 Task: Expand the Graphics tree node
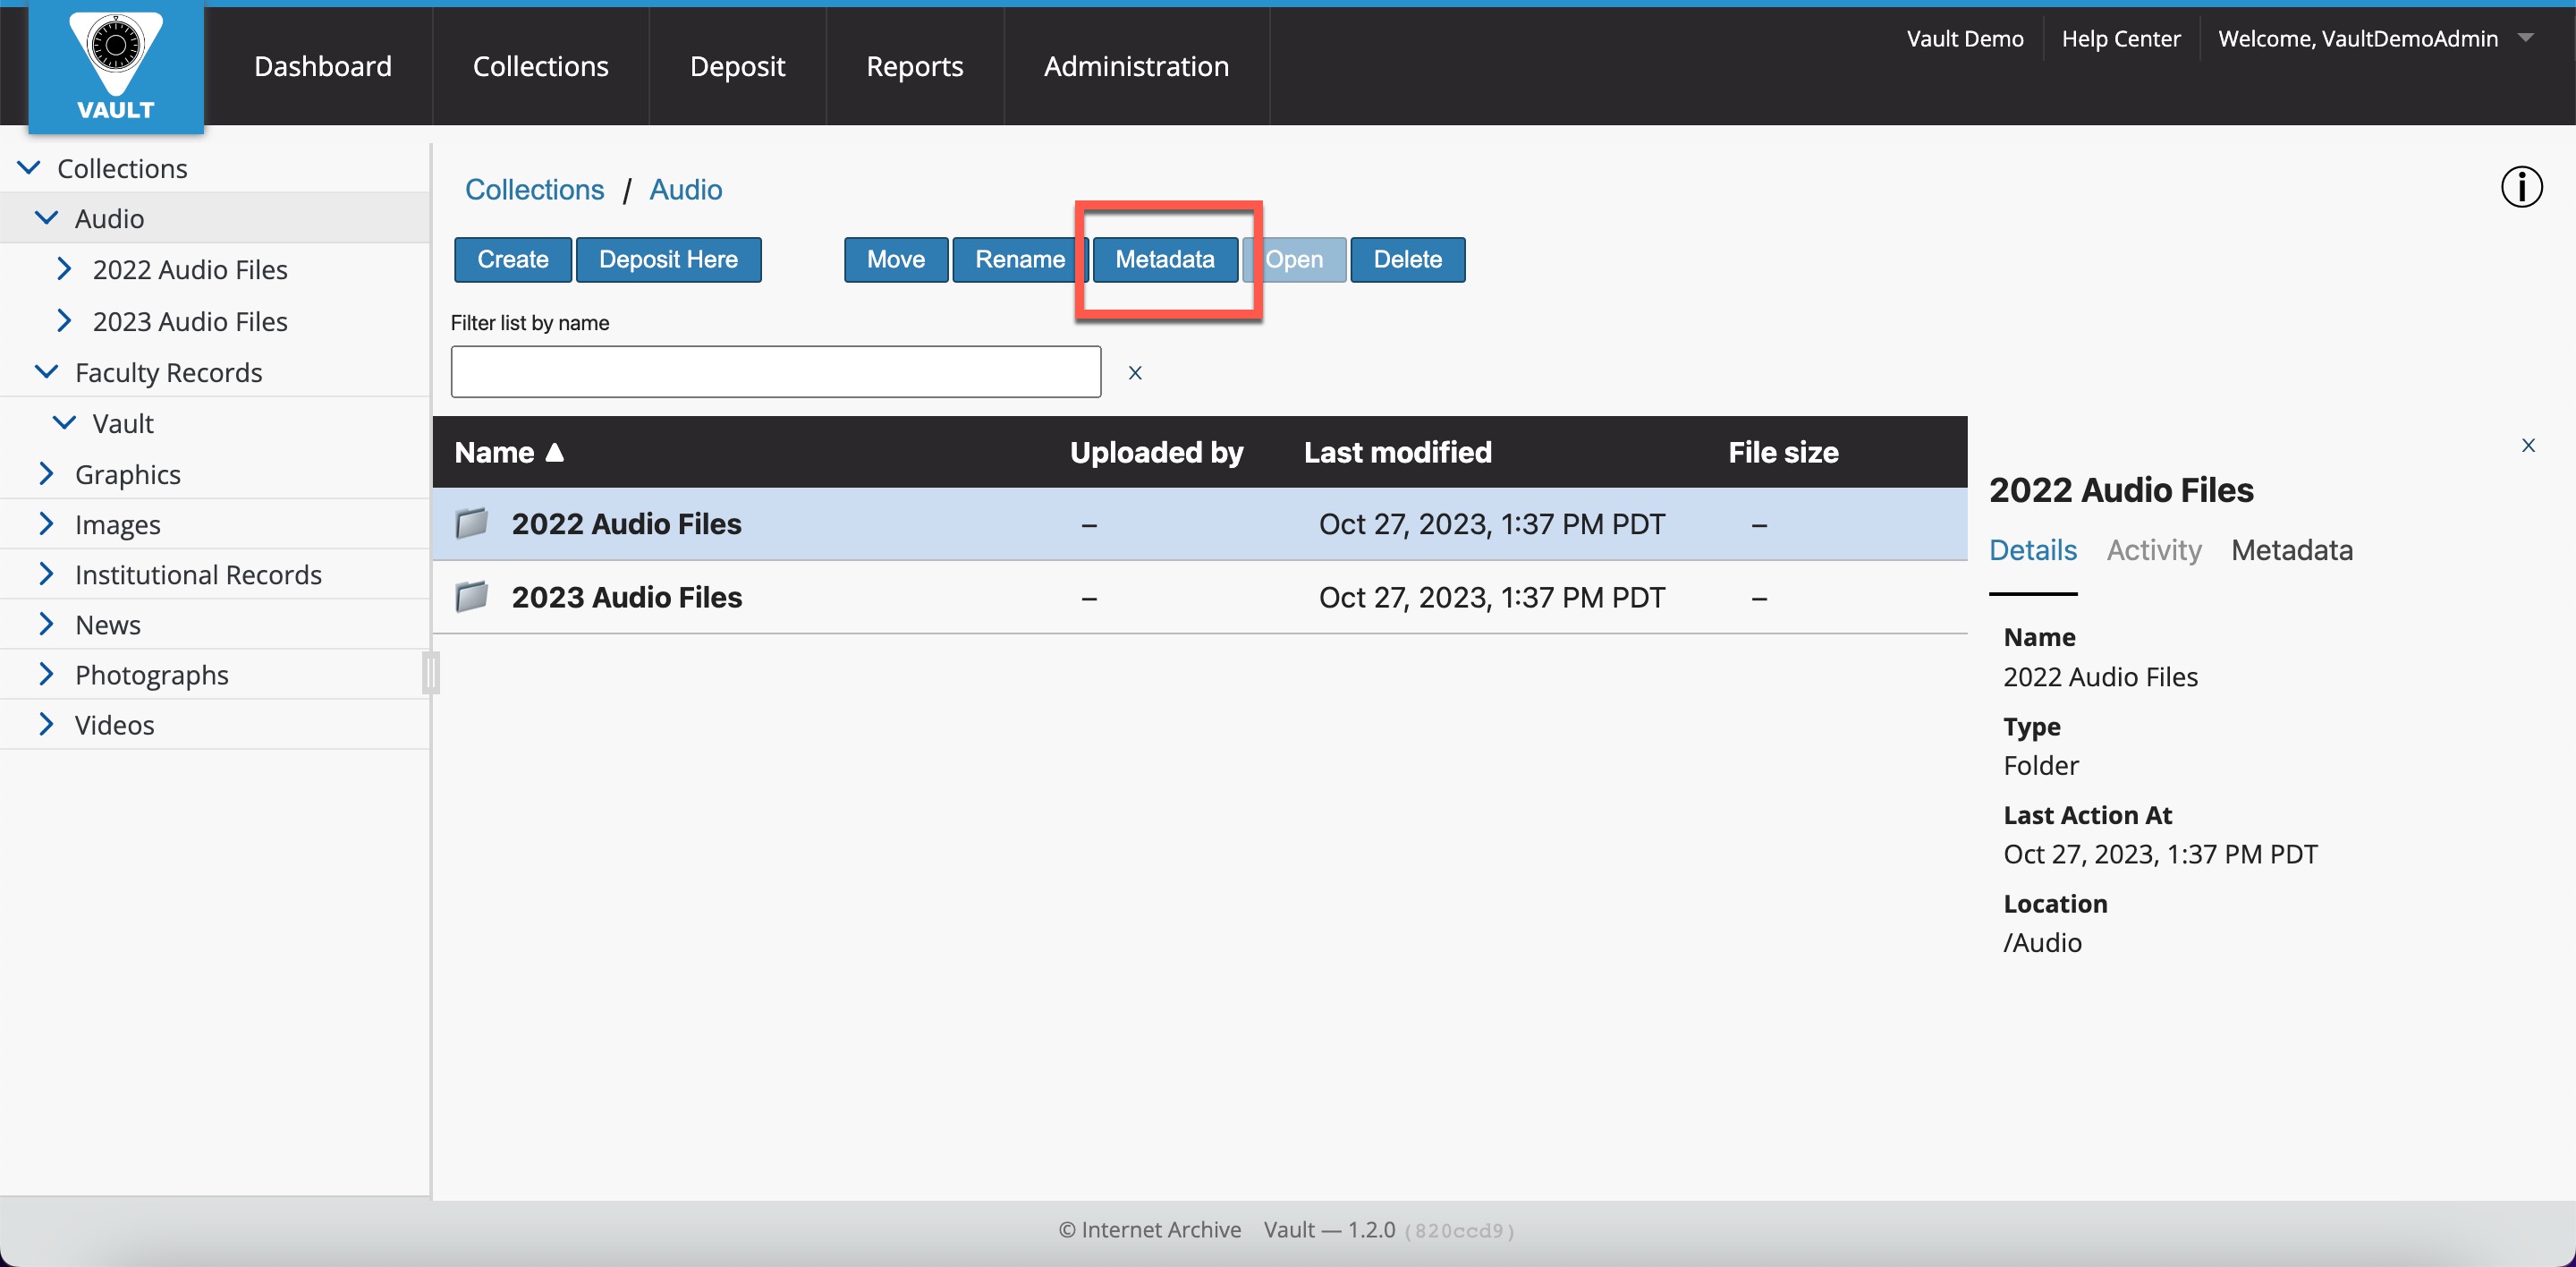(46, 474)
